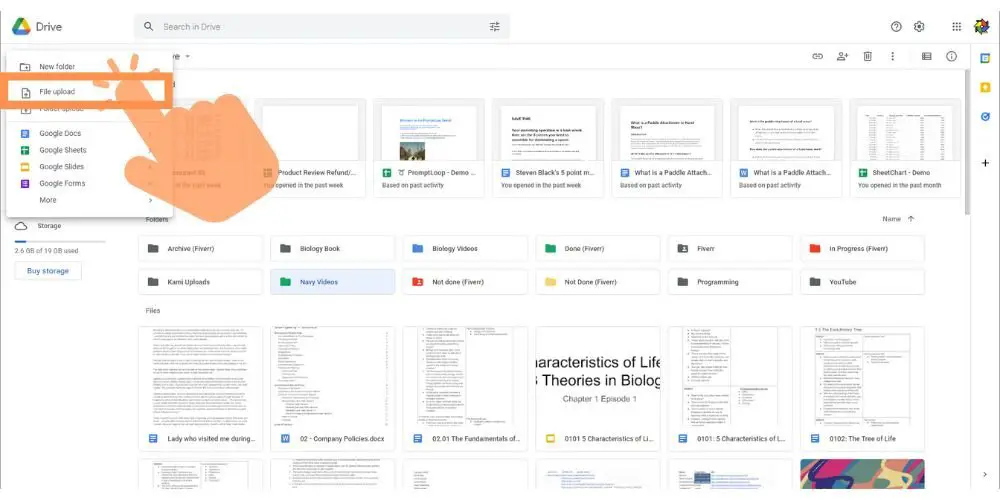Click Get add-ons plus icon
The image size is (1000, 500).
(x=985, y=163)
